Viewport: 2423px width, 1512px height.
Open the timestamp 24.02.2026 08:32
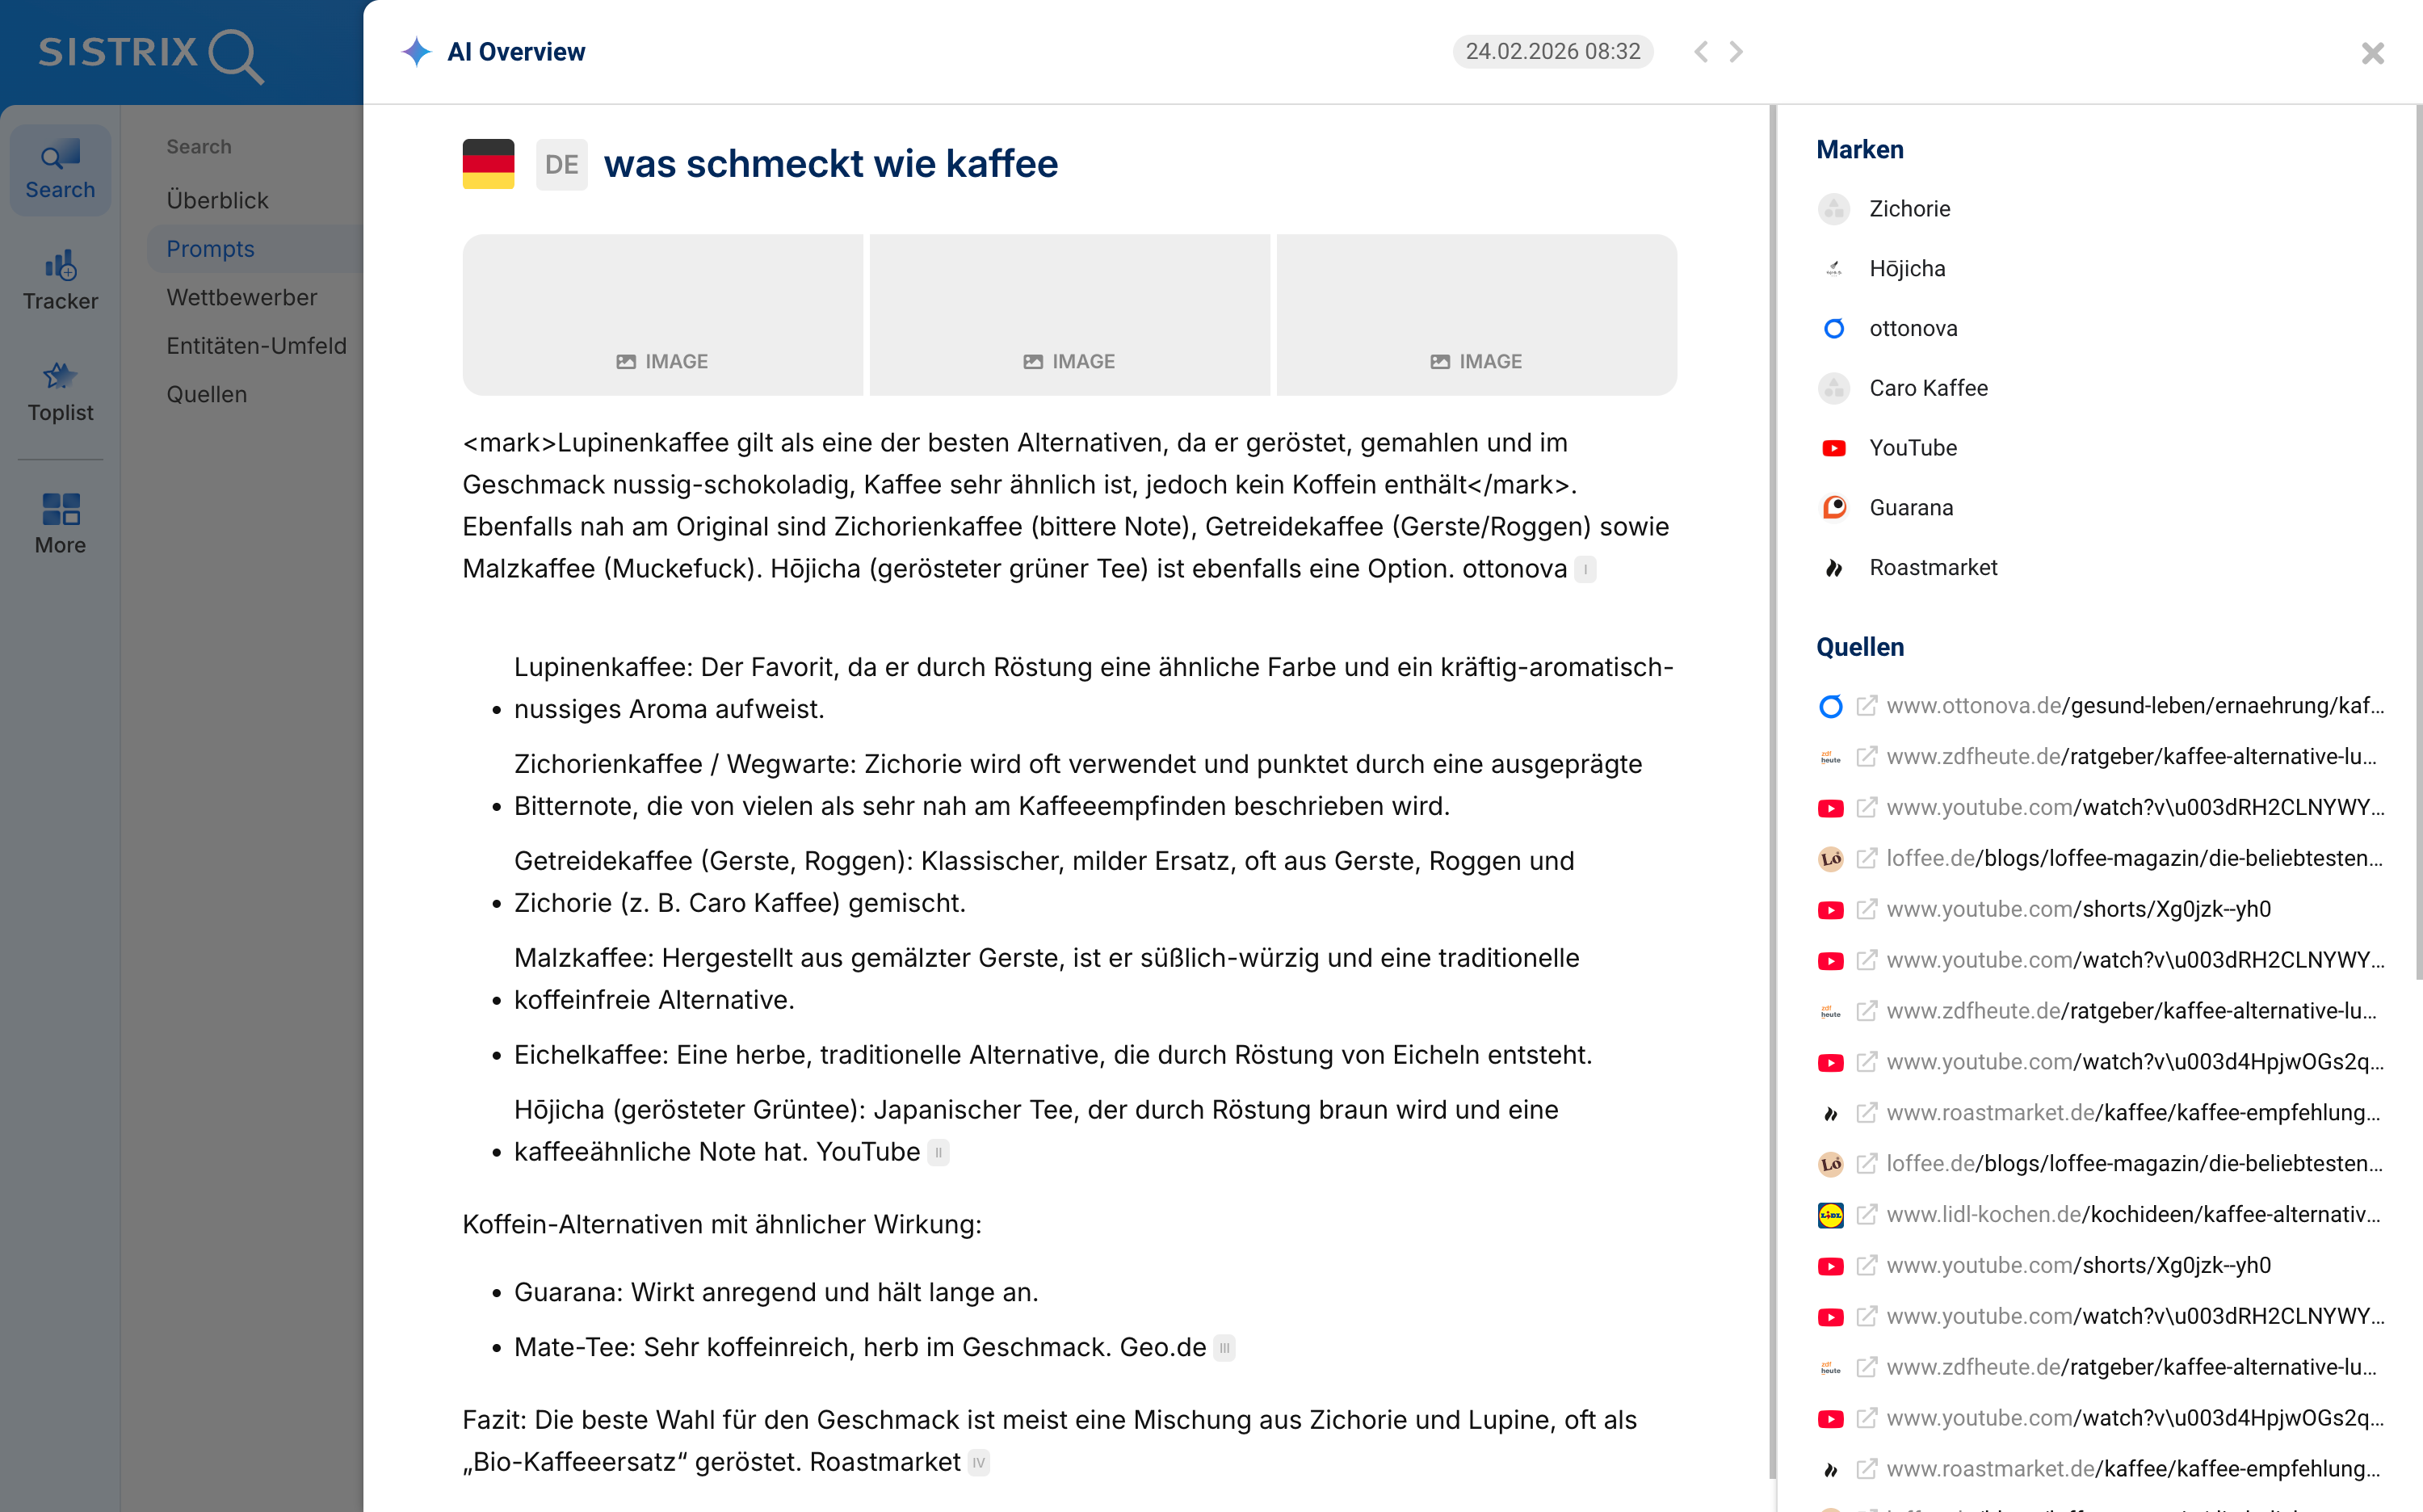tap(1553, 51)
